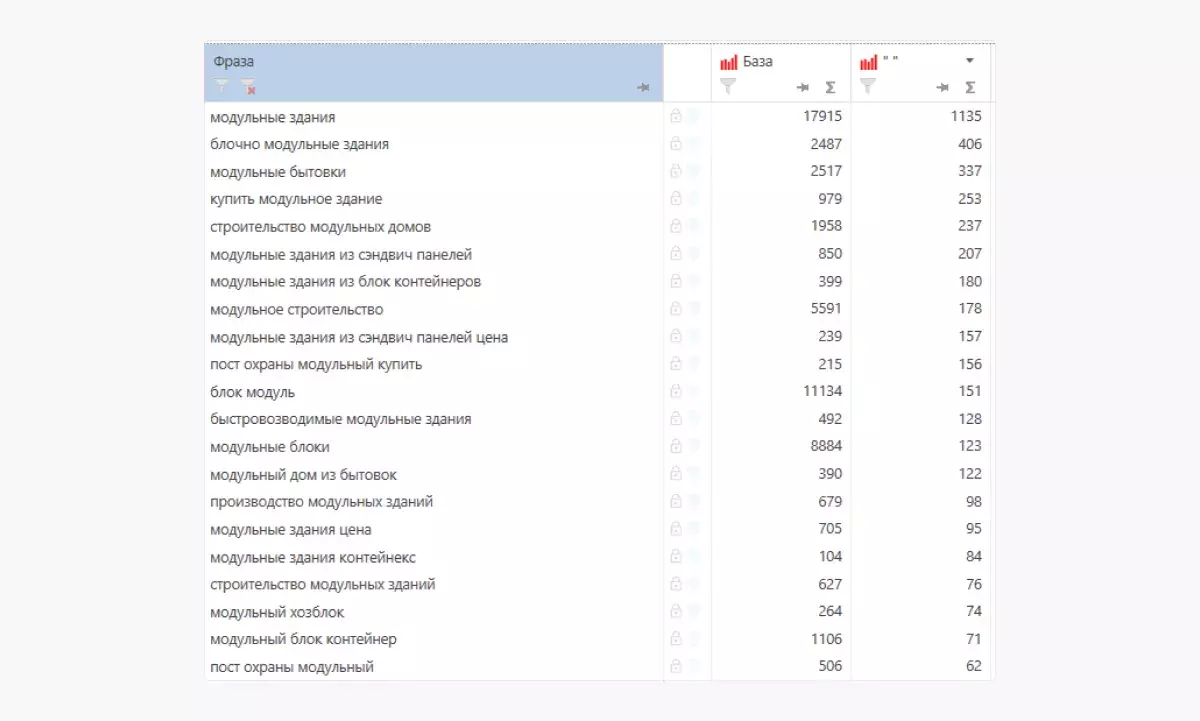Pin the " " frequency column
This screenshot has height=721, width=1200.
point(942,88)
